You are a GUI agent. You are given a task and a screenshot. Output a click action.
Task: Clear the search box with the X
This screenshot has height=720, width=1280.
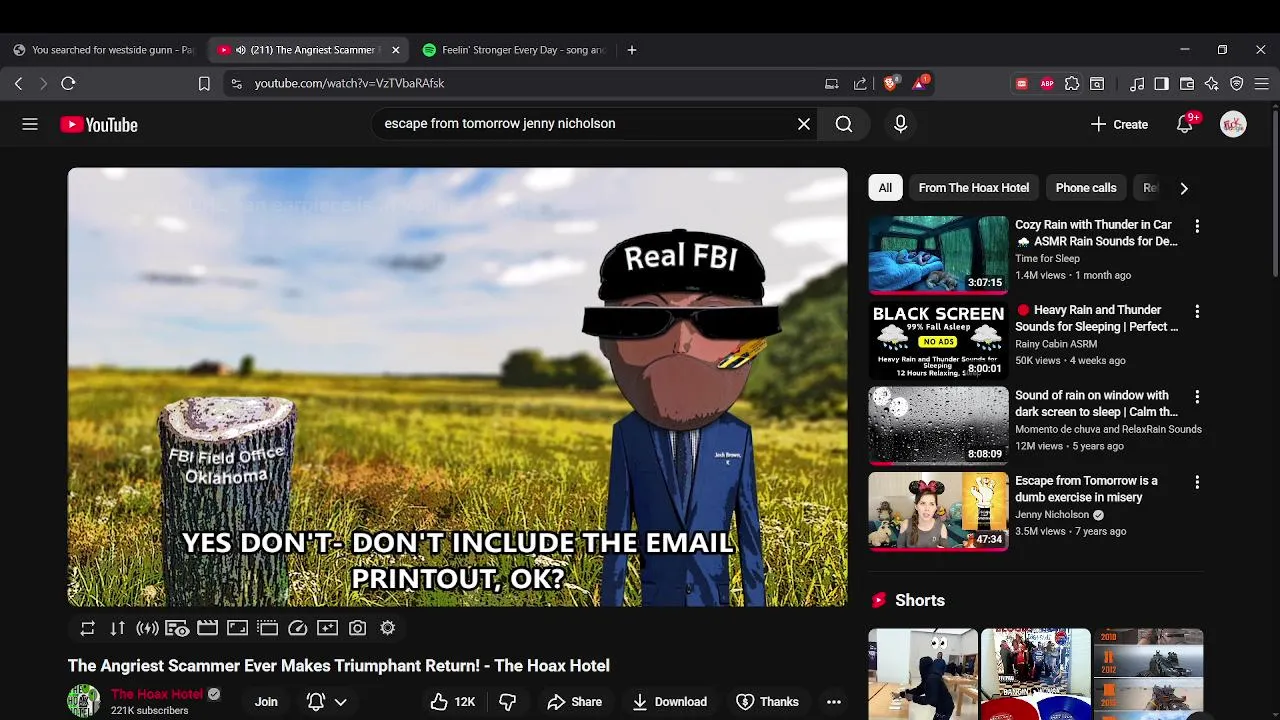click(x=804, y=124)
